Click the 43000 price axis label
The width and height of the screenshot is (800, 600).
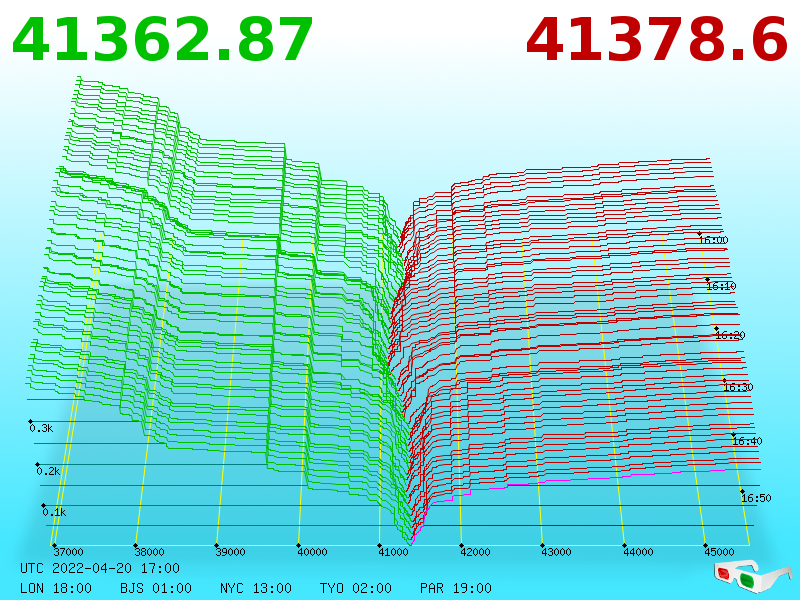pyautogui.click(x=556, y=552)
